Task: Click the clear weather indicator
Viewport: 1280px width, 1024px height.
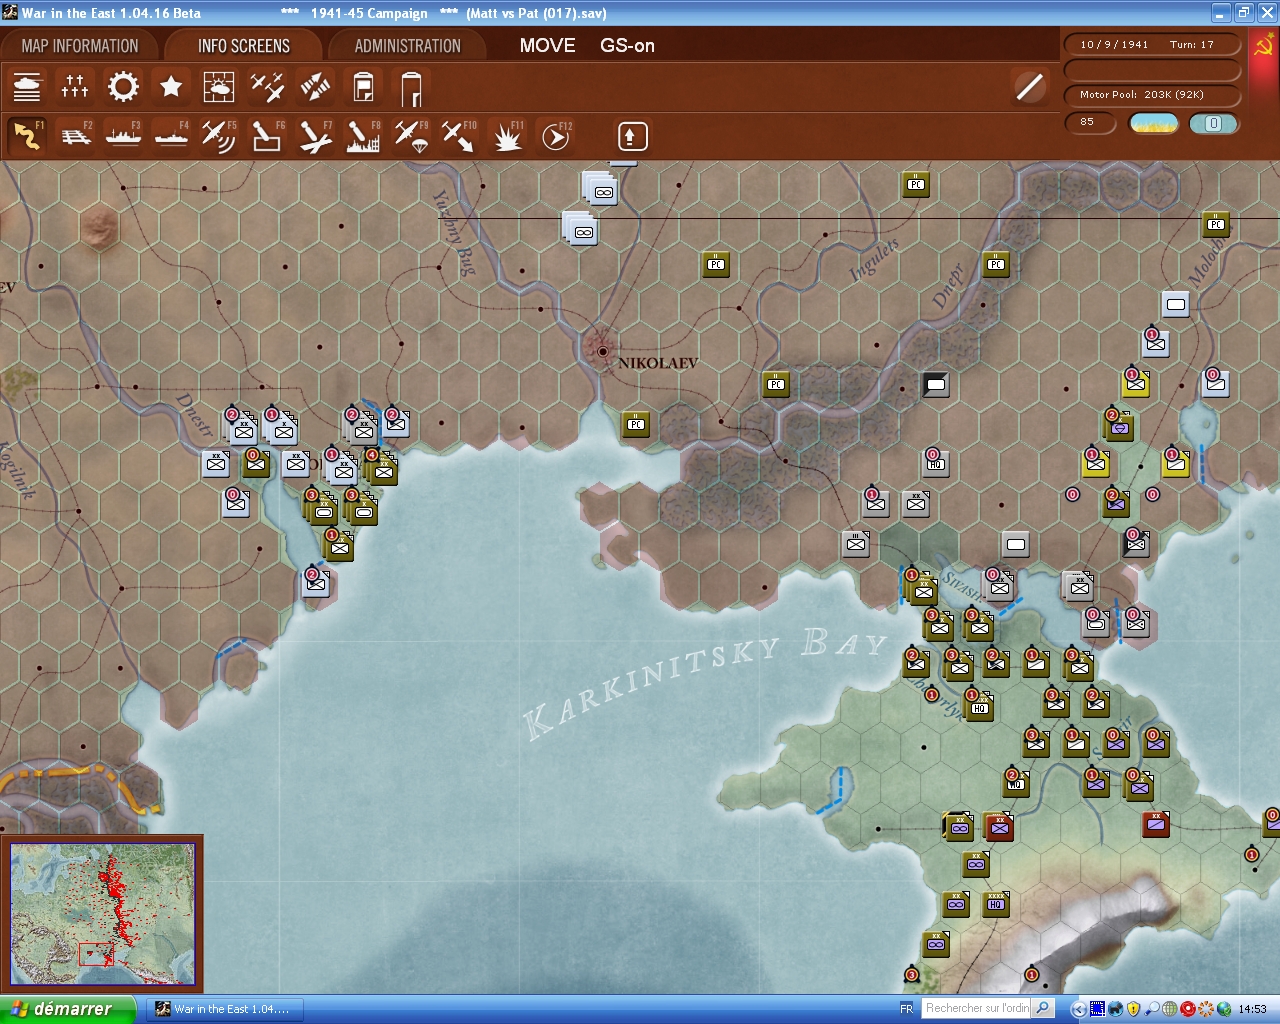Action: pos(1154,123)
